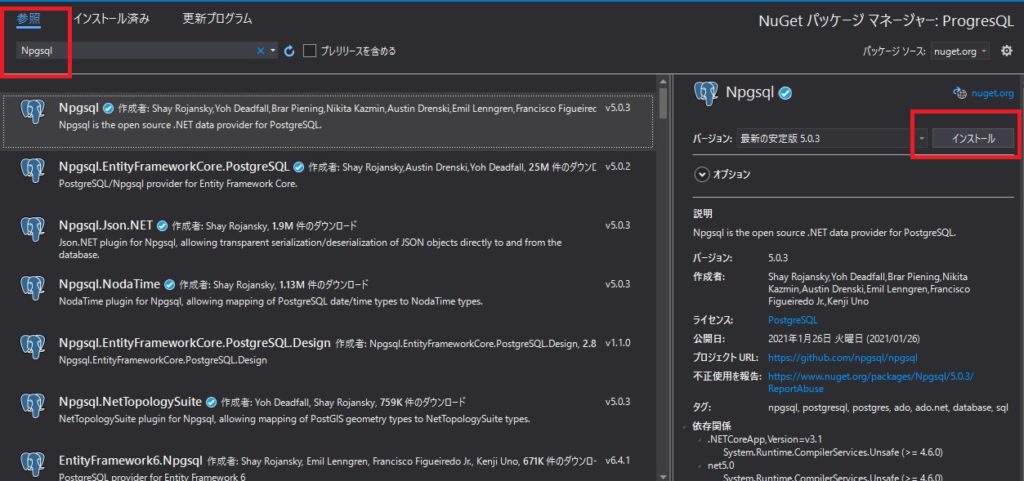Toggle プレリリースを含める checkbox
The image size is (1024, 481).
pos(310,51)
